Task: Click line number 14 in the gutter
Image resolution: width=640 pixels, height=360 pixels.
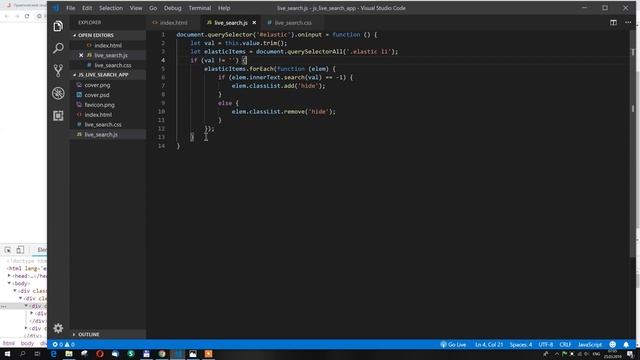Action: (162, 146)
